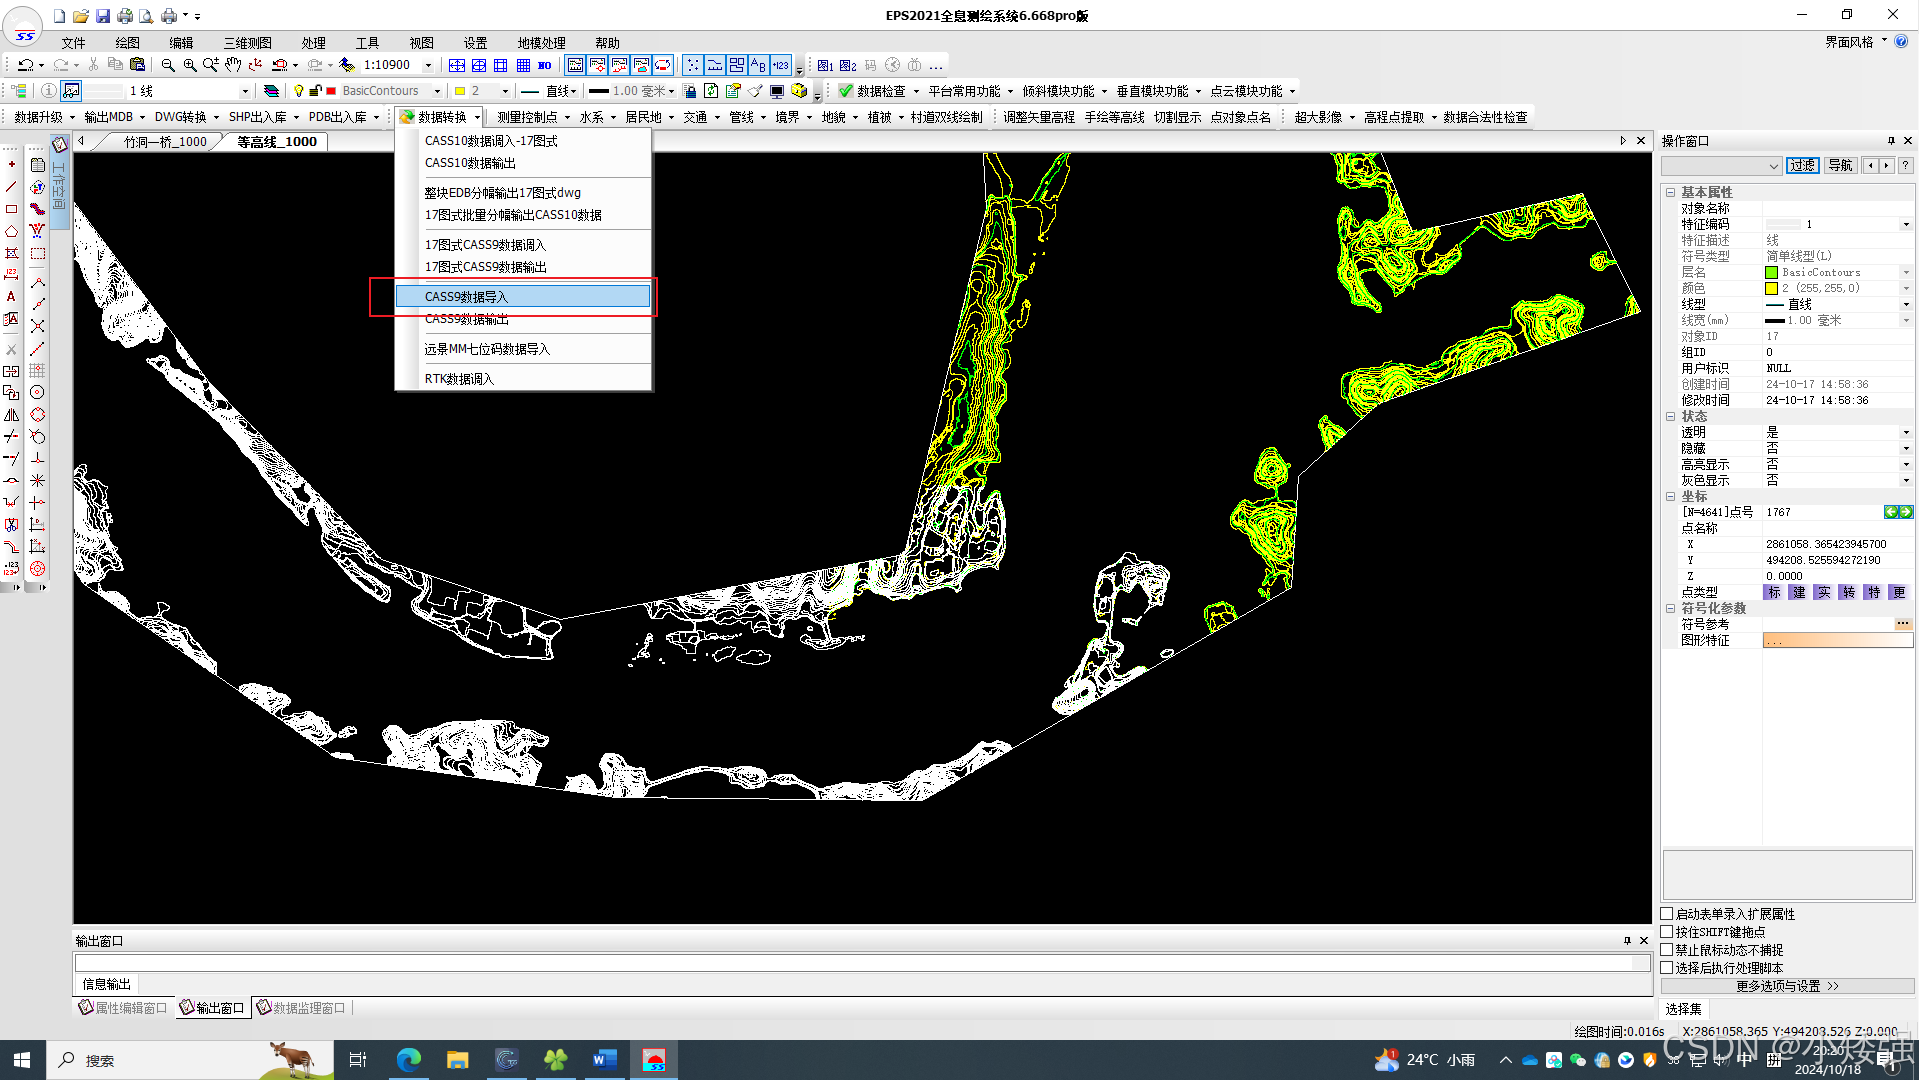Select the rectangle drawing tool
Image resolution: width=1919 pixels, height=1080 pixels.
(12, 209)
